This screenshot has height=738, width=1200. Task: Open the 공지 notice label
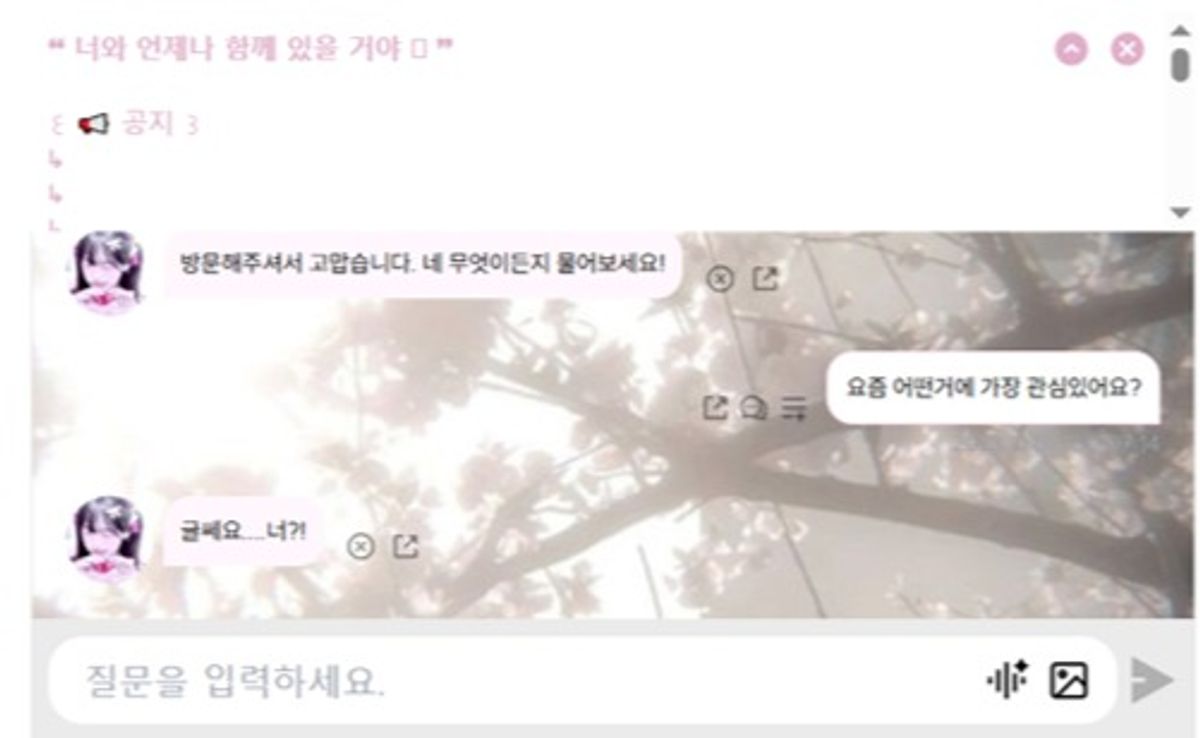point(147,124)
